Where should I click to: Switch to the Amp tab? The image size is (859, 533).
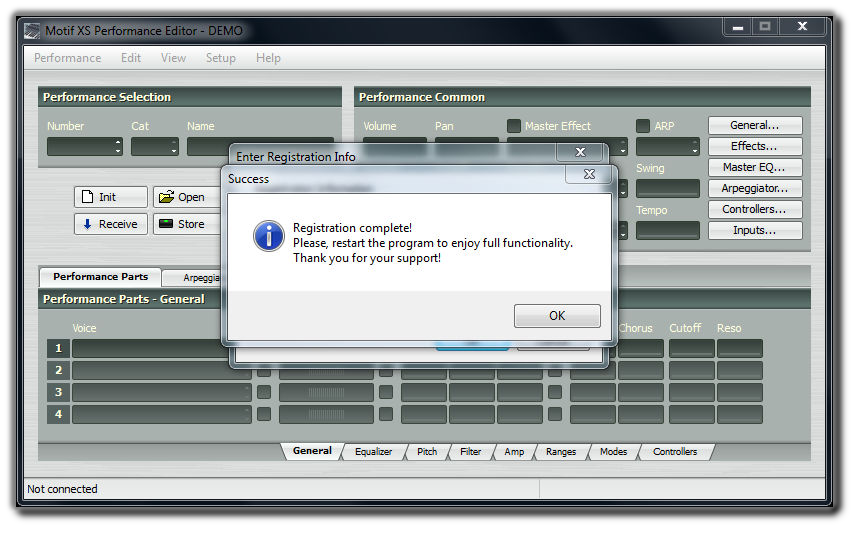pyautogui.click(x=514, y=452)
